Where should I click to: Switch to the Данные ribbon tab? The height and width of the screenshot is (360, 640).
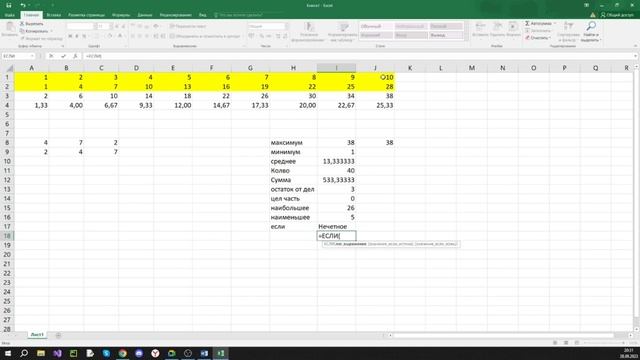(x=144, y=15)
